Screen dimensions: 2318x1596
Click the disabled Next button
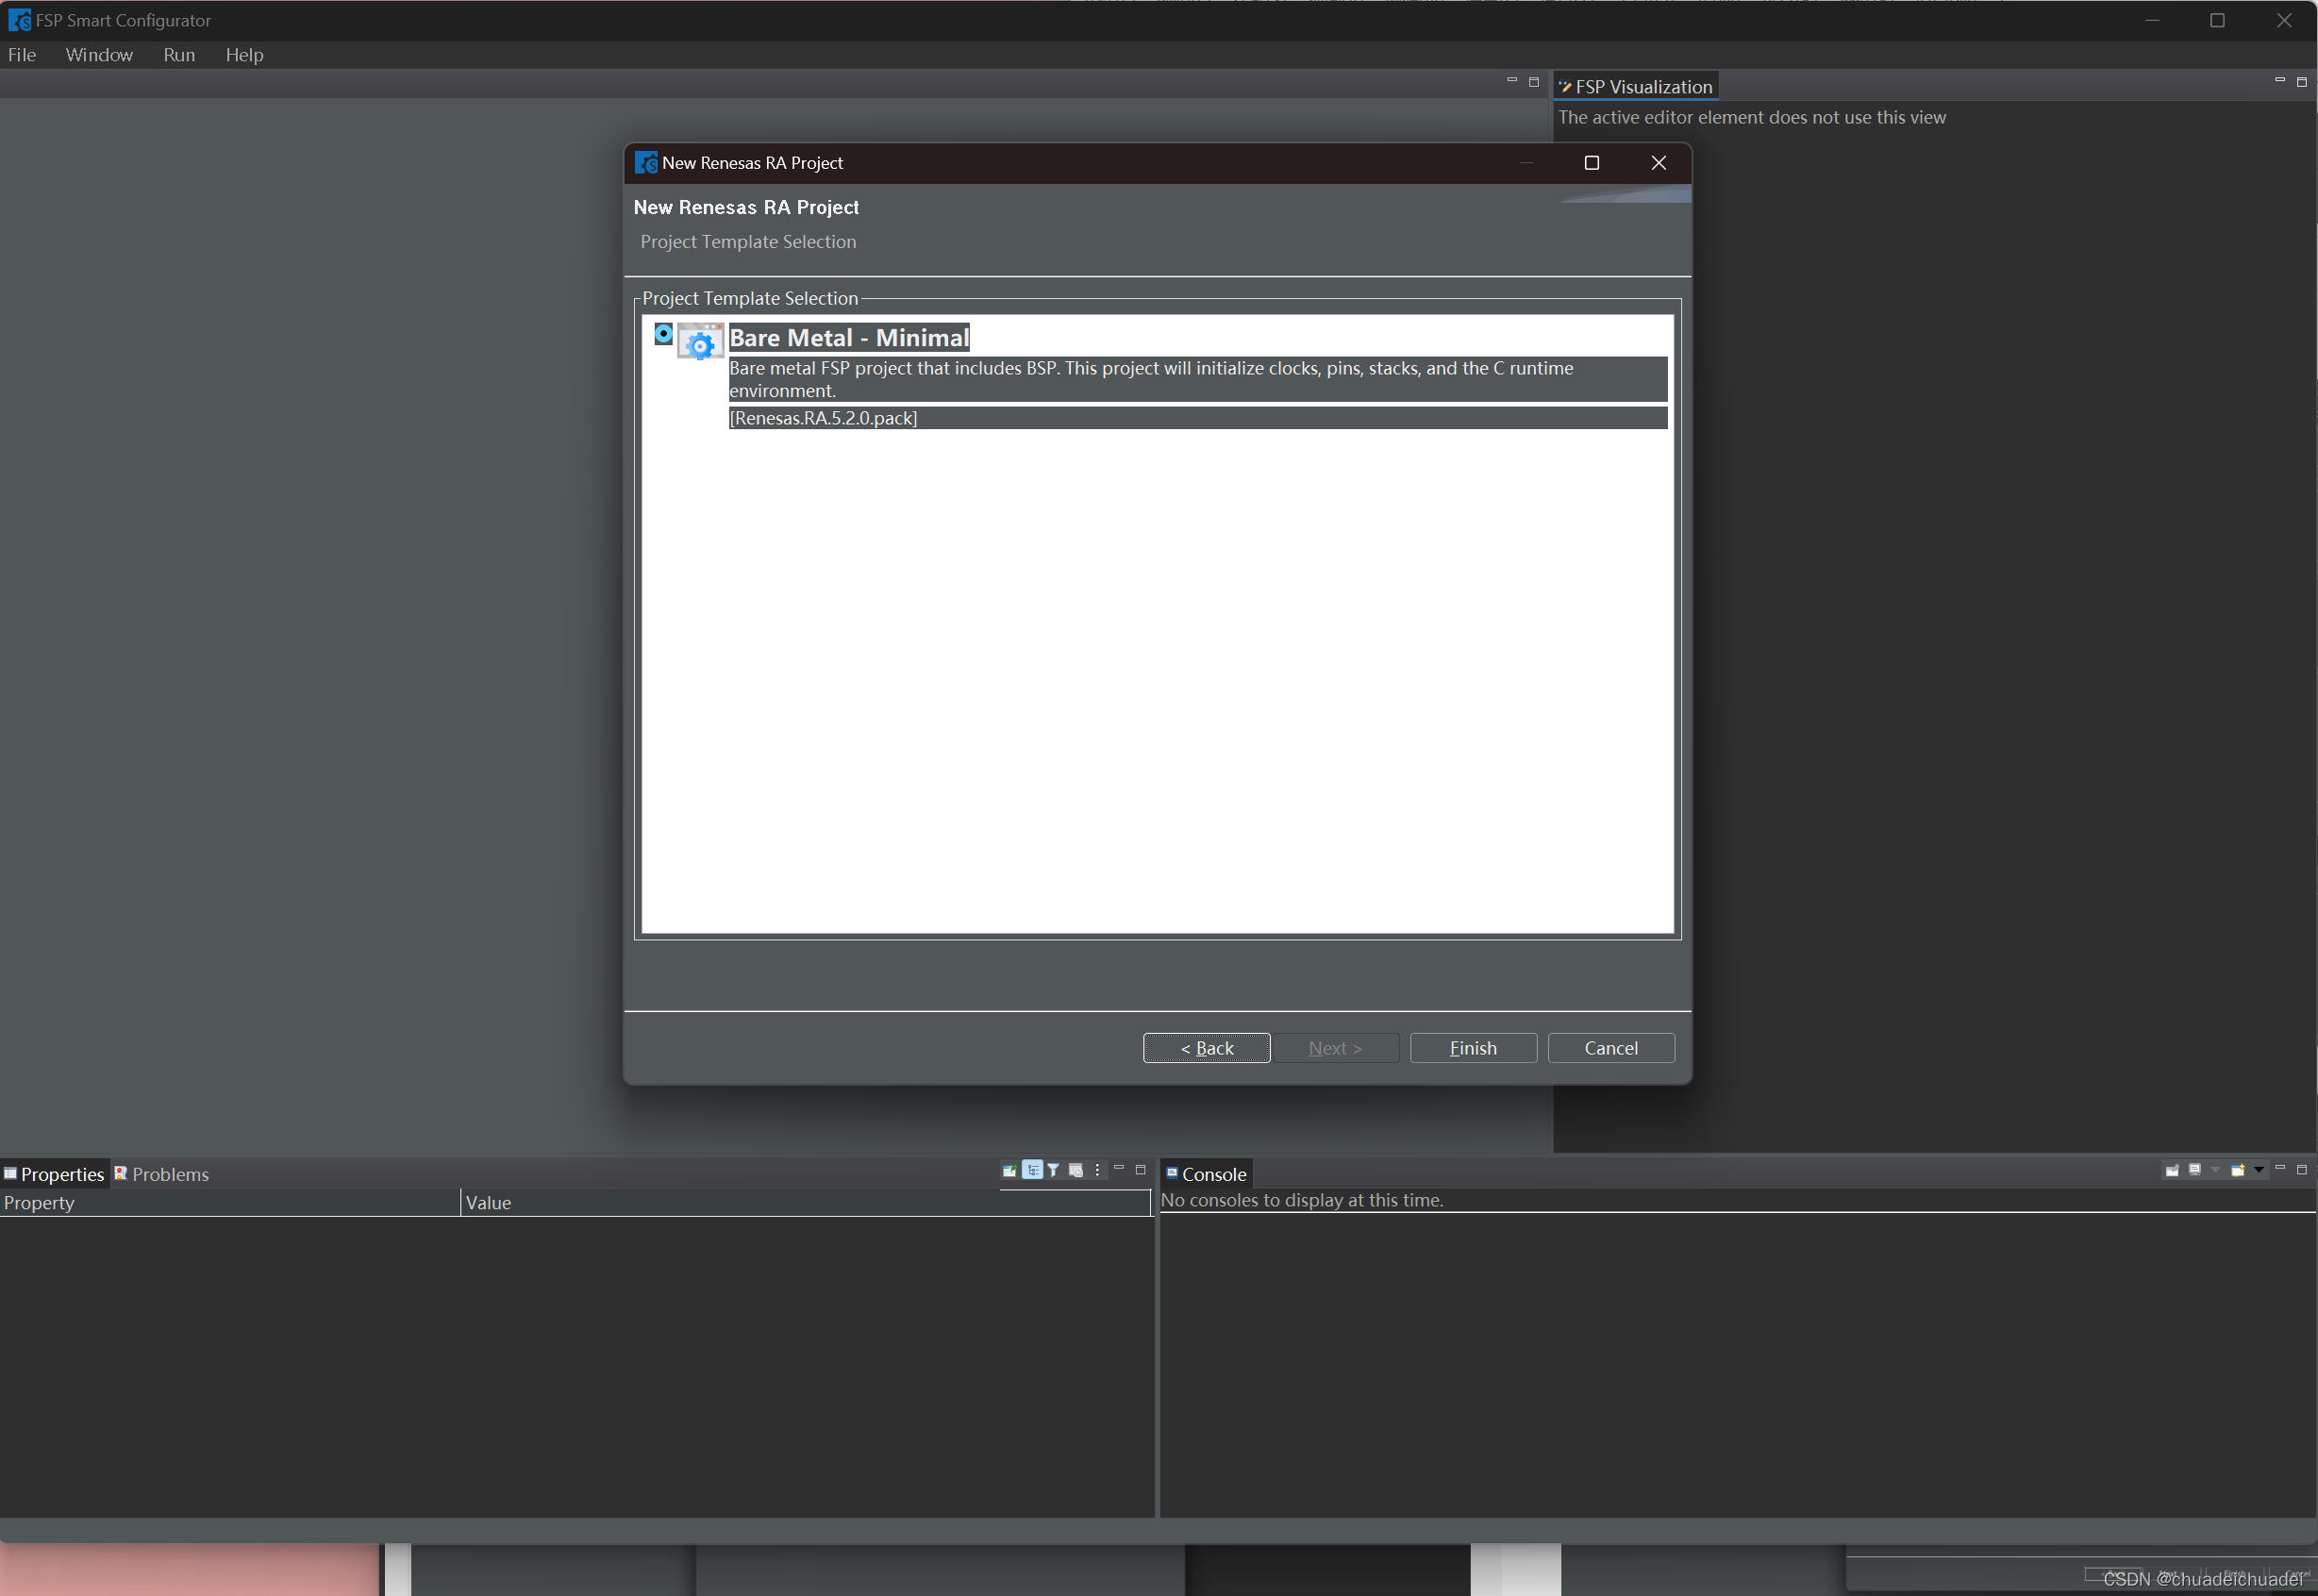(1335, 1048)
